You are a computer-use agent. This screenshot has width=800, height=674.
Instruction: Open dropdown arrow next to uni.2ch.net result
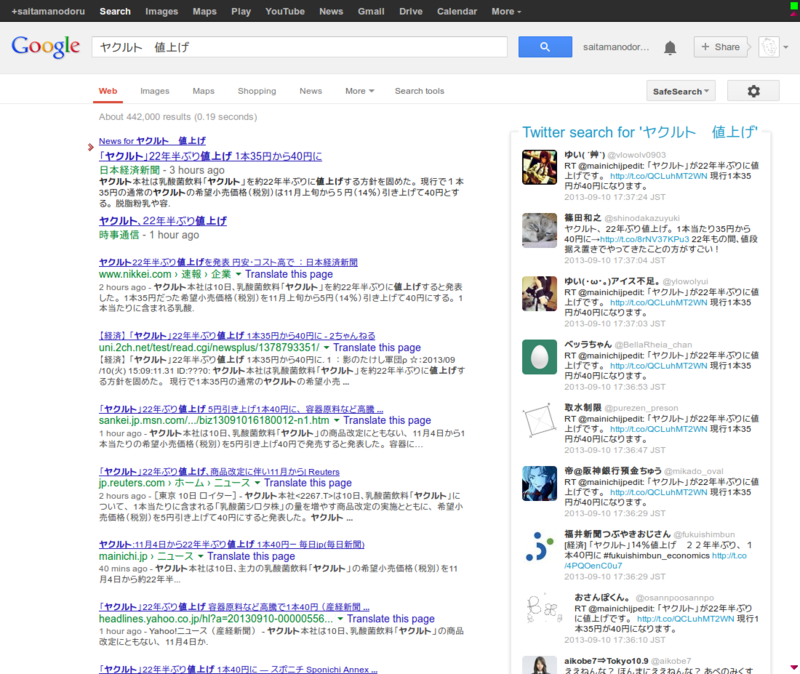[x=327, y=347]
